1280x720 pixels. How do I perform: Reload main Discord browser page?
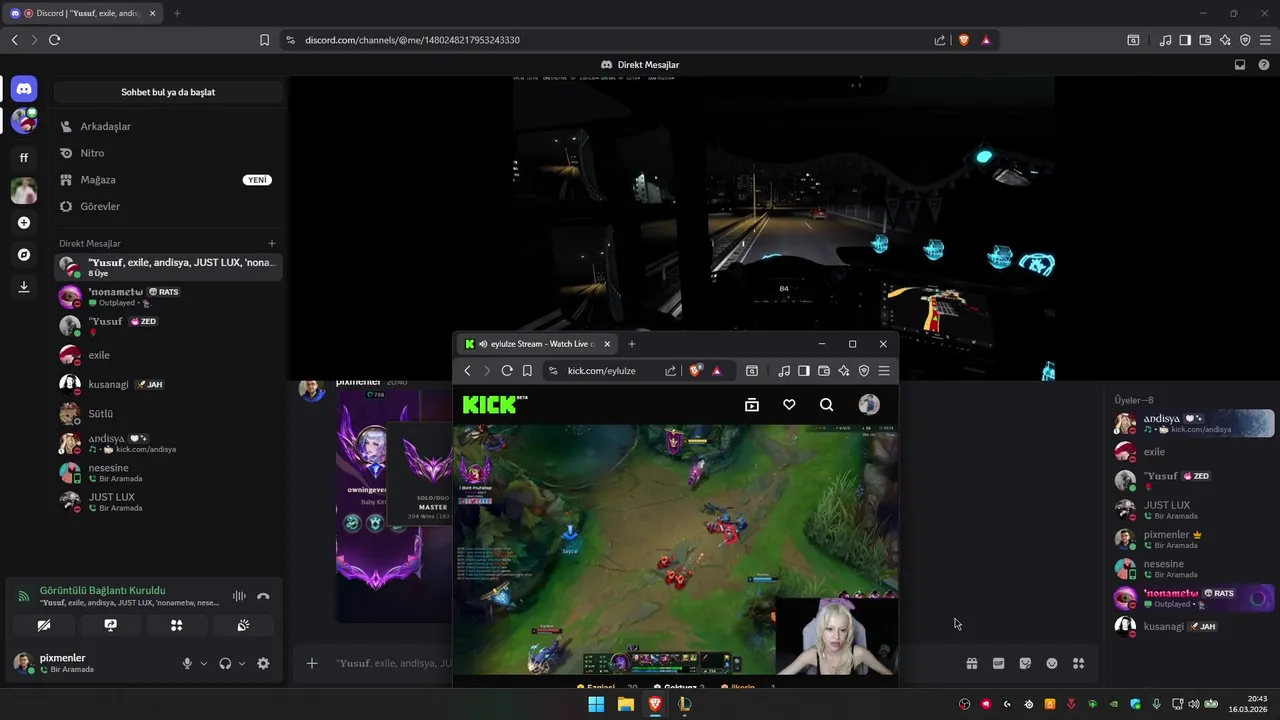point(54,40)
